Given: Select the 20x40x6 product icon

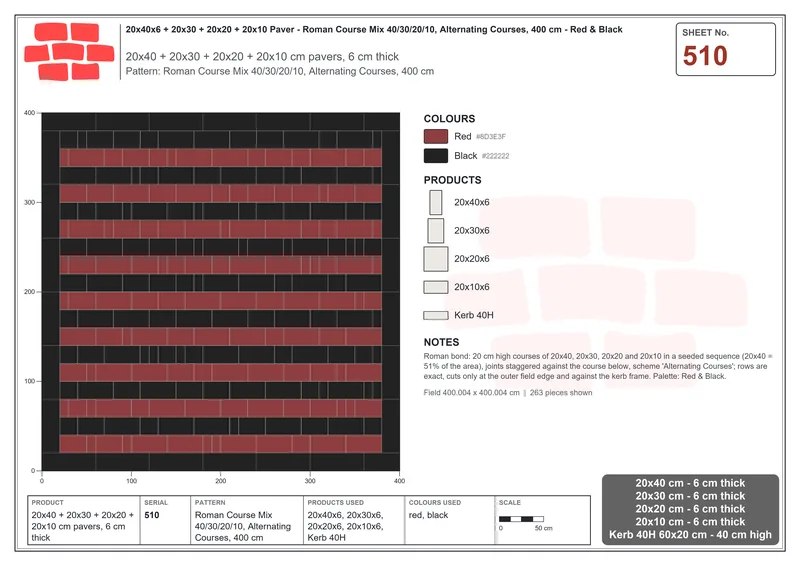Looking at the screenshot, I should pos(436,203).
